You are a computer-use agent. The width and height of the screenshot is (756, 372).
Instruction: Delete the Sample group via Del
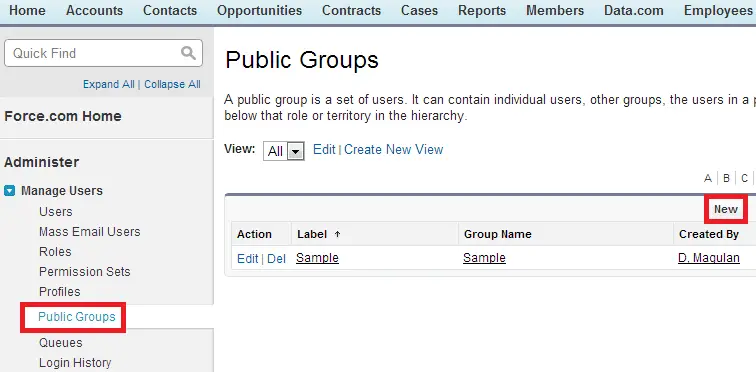pyautogui.click(x=276, y=259)
